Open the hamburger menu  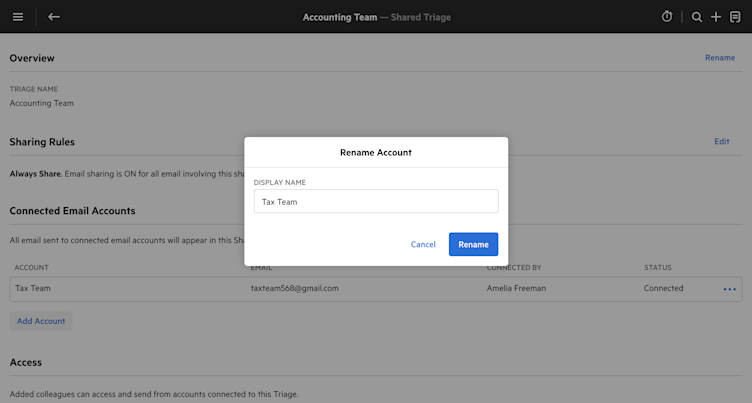18,17
